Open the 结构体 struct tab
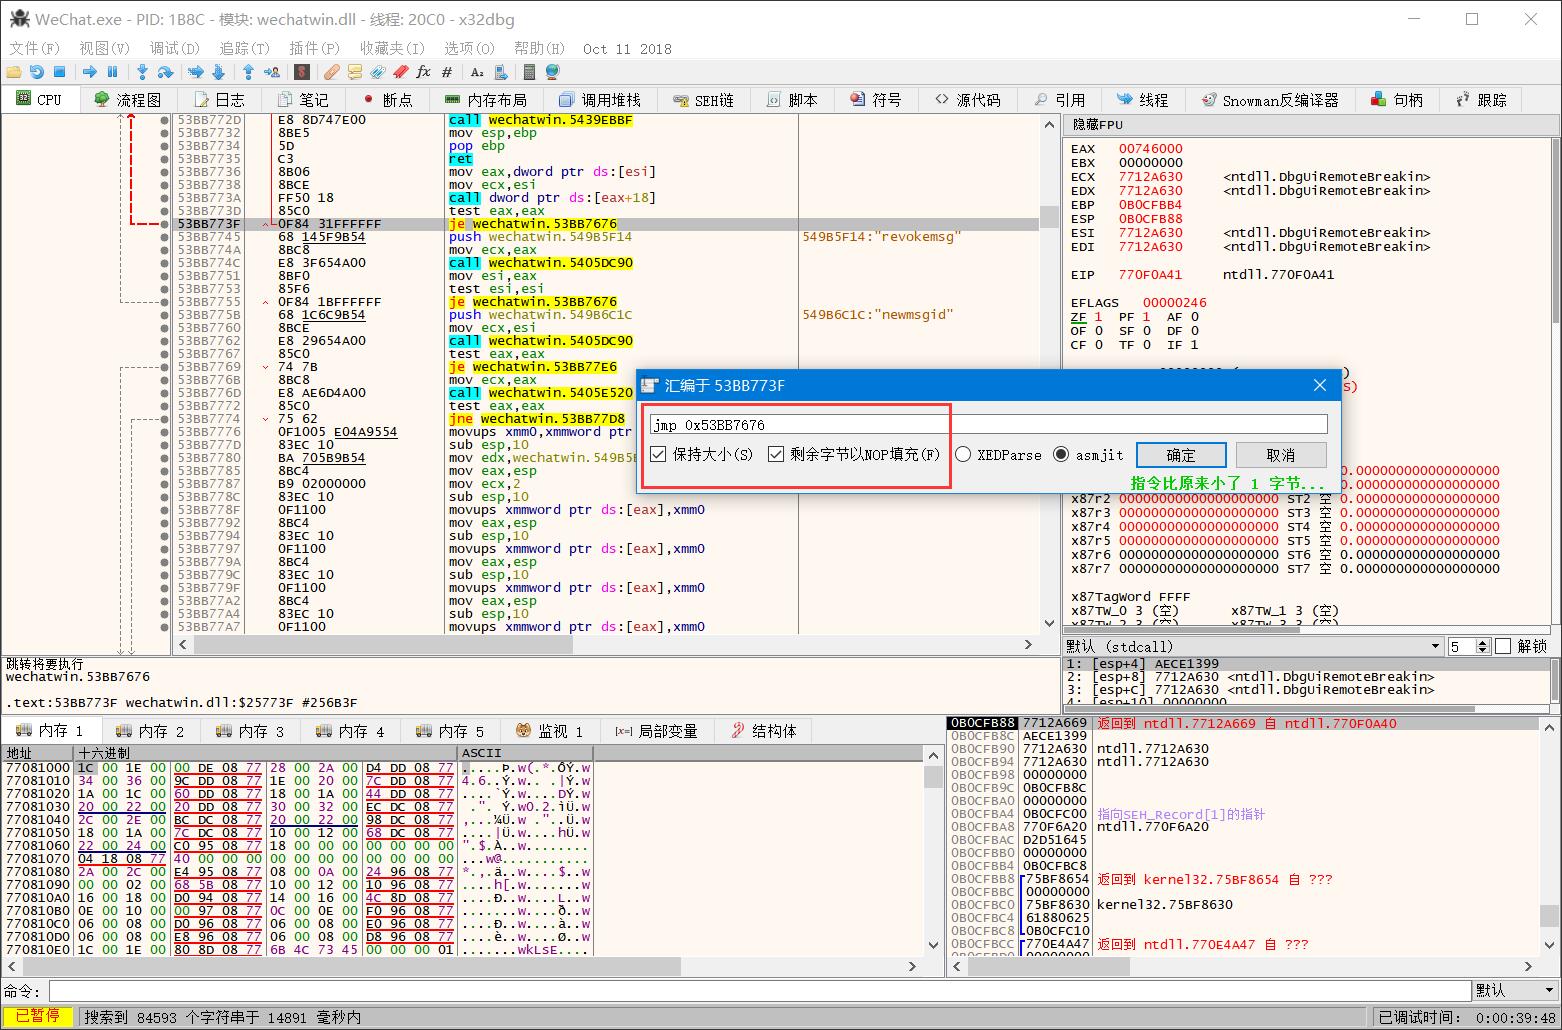Screen dimensions: 1562x1030 click(x=764, y=731)
